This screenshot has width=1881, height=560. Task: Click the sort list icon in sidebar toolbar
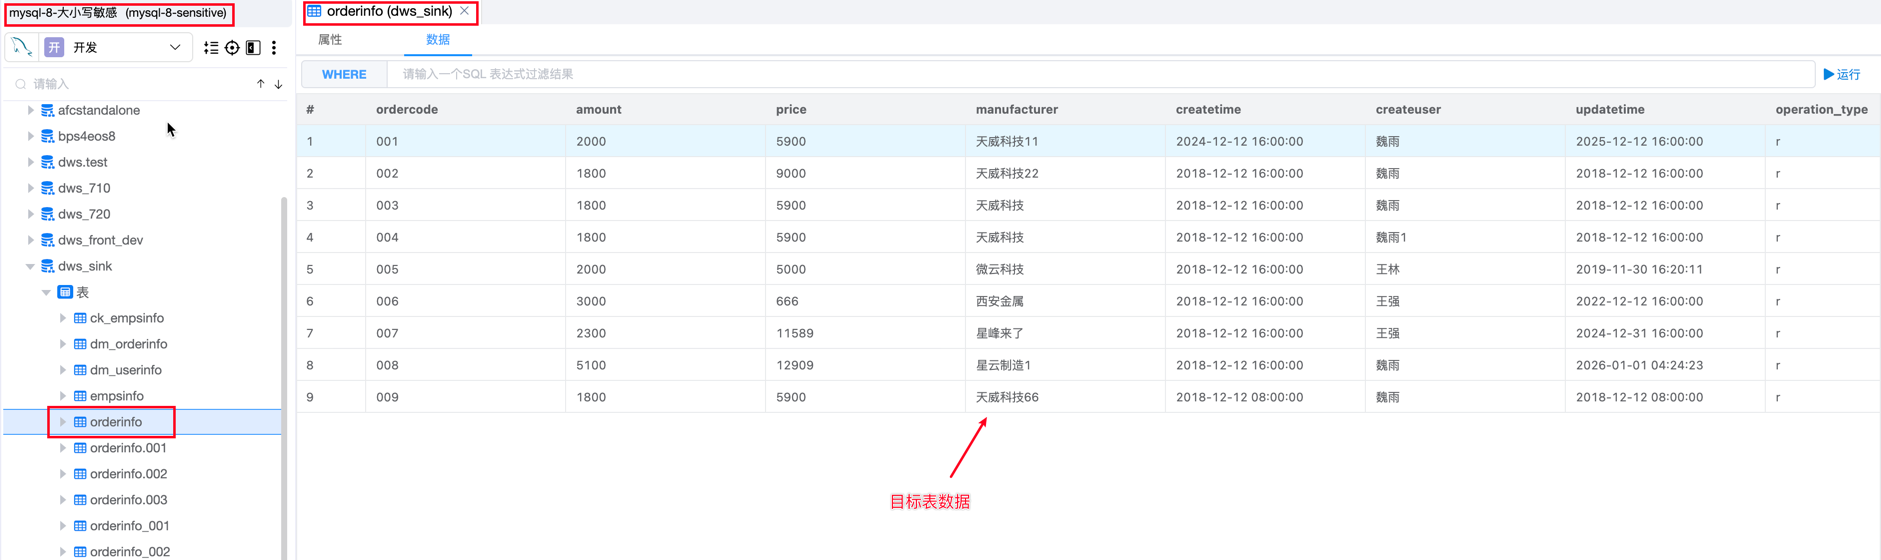pyautogui.click(x=211, y=47)
